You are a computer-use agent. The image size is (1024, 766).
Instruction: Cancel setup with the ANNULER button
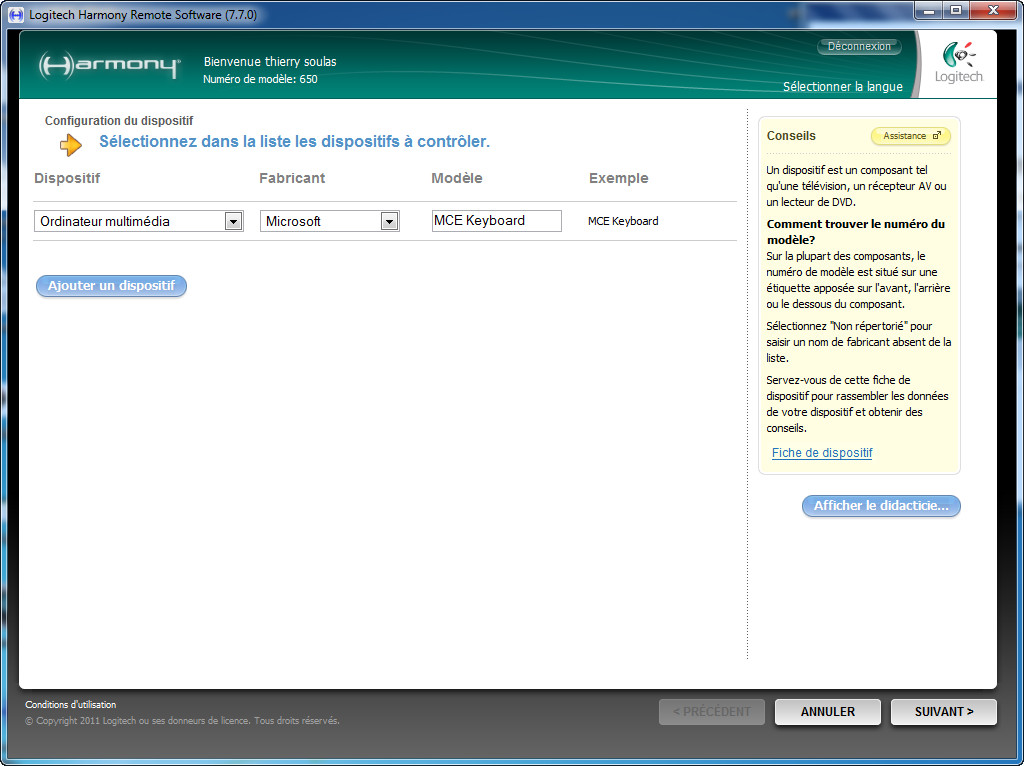click(828, 712)
